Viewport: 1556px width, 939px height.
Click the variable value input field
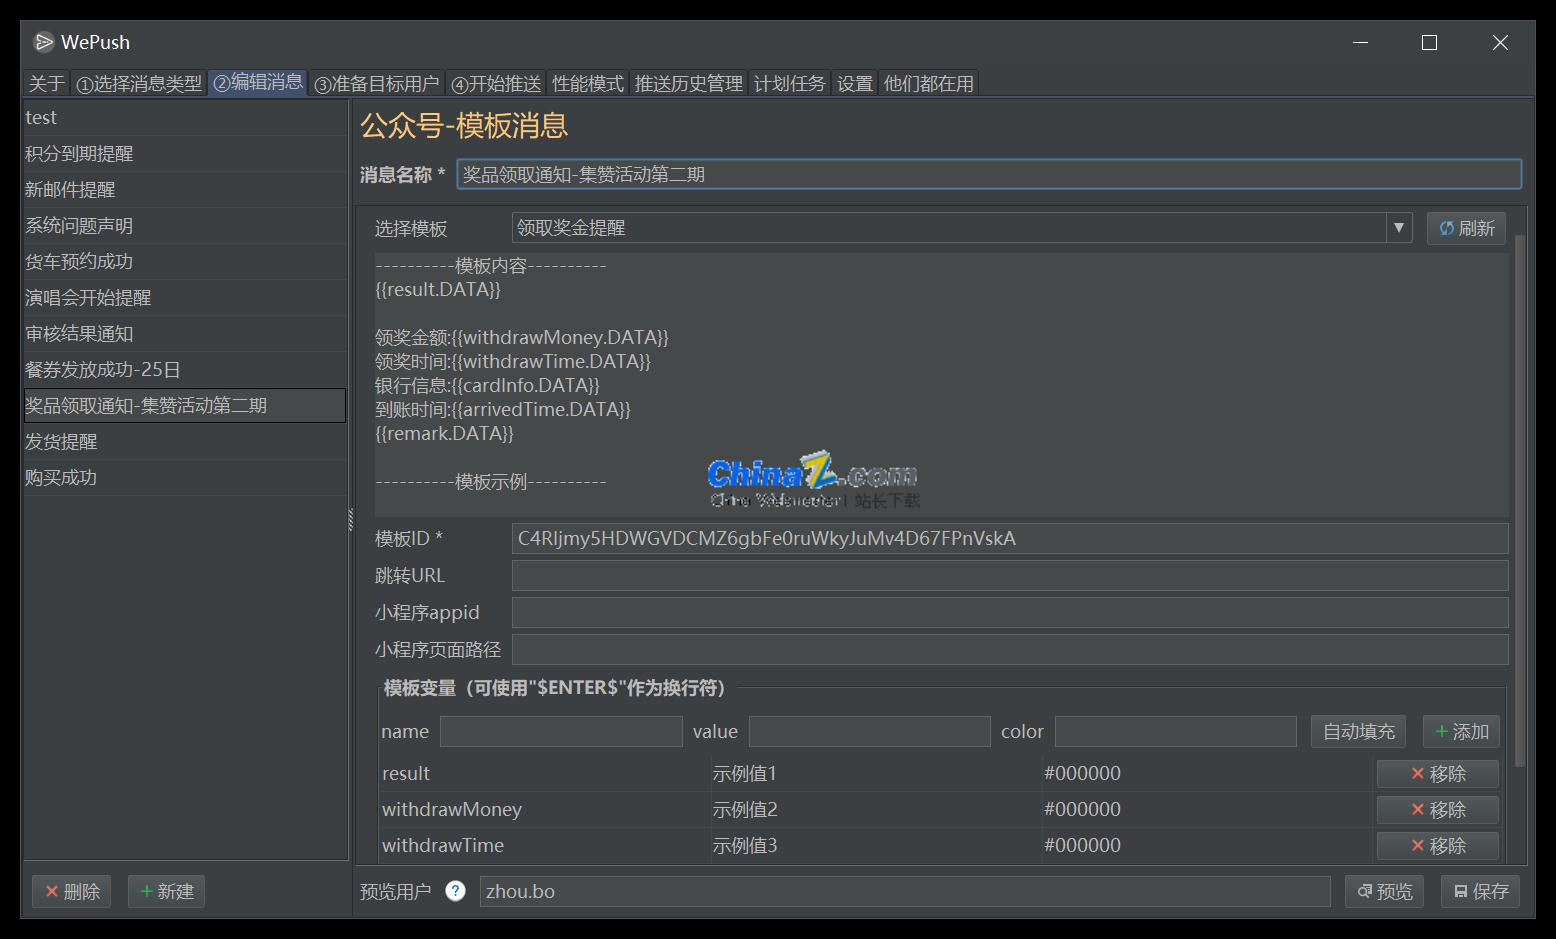870,731
